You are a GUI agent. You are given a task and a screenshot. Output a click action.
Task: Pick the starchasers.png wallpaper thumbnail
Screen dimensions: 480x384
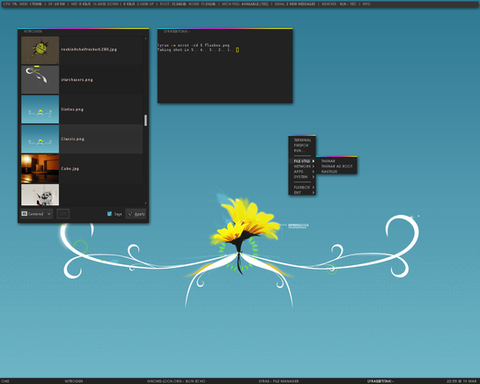[40, 80]
